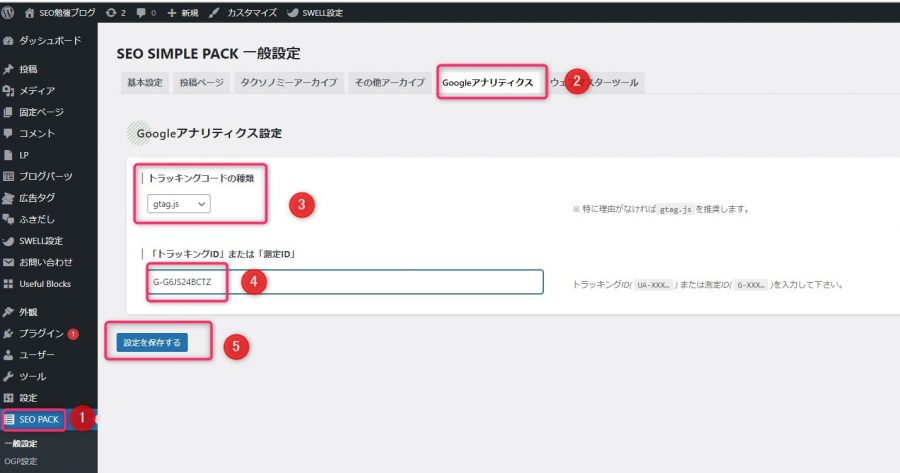Click the コメント menu label
900x473 pixels.
[x=37, y=133]
